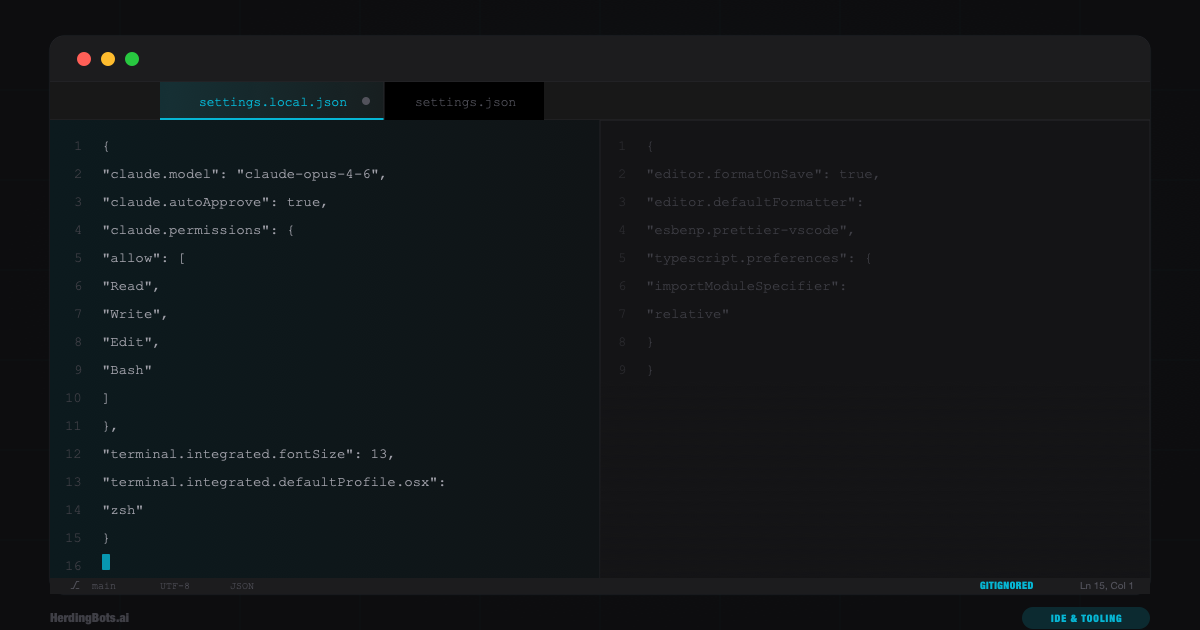Click the terminal.integrated.defaultProfile.osx line
The height and width of the screenshot is (630, 1200).
tap(274, 482)
